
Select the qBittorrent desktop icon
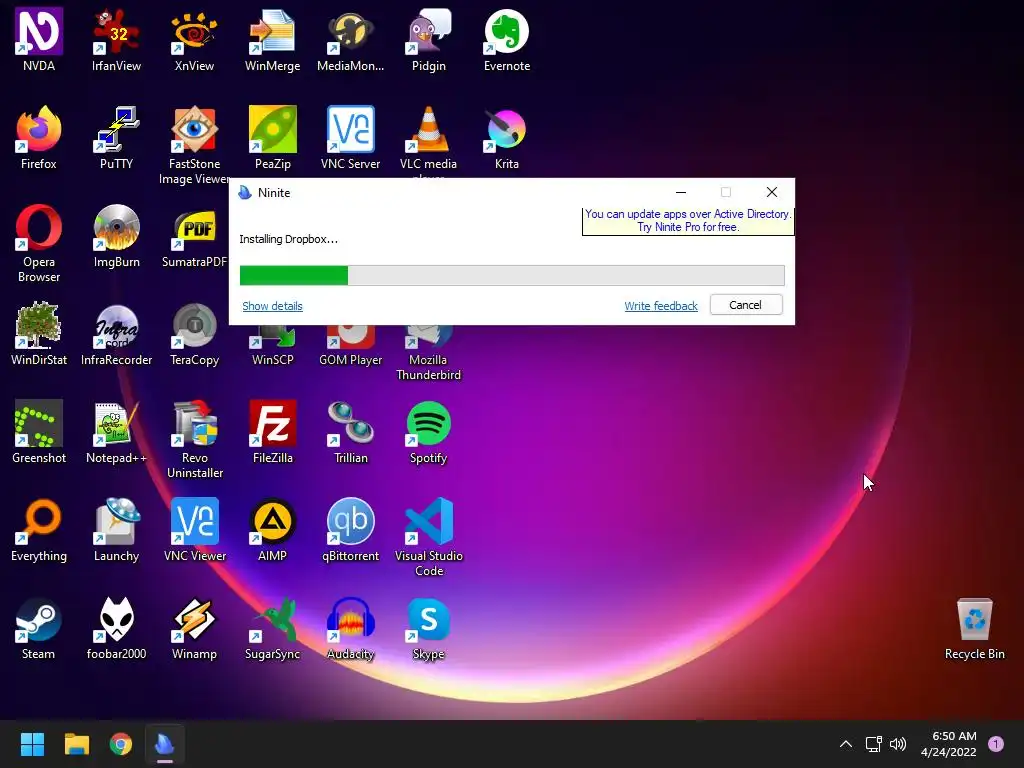pos(351,530)
